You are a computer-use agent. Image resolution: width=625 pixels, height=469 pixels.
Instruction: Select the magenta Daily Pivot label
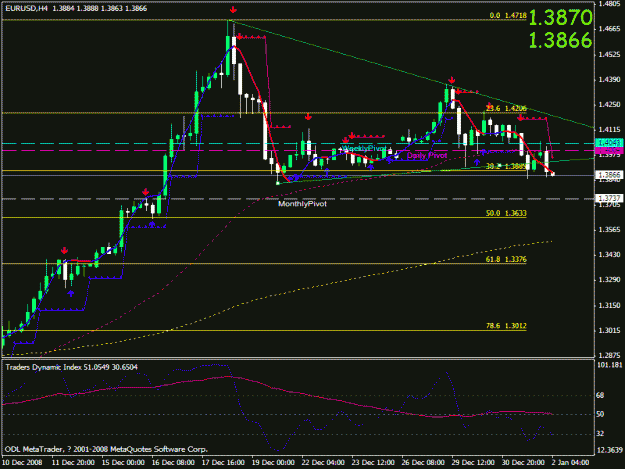click(x=427, y=155)
